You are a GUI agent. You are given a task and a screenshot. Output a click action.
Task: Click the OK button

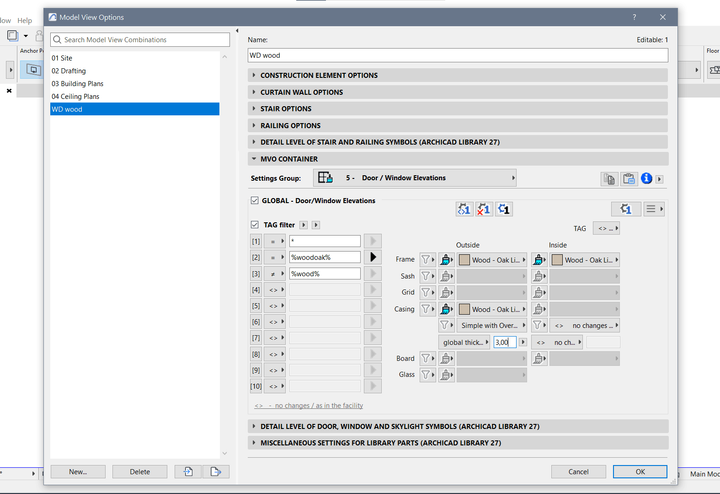tap(639, 471)
